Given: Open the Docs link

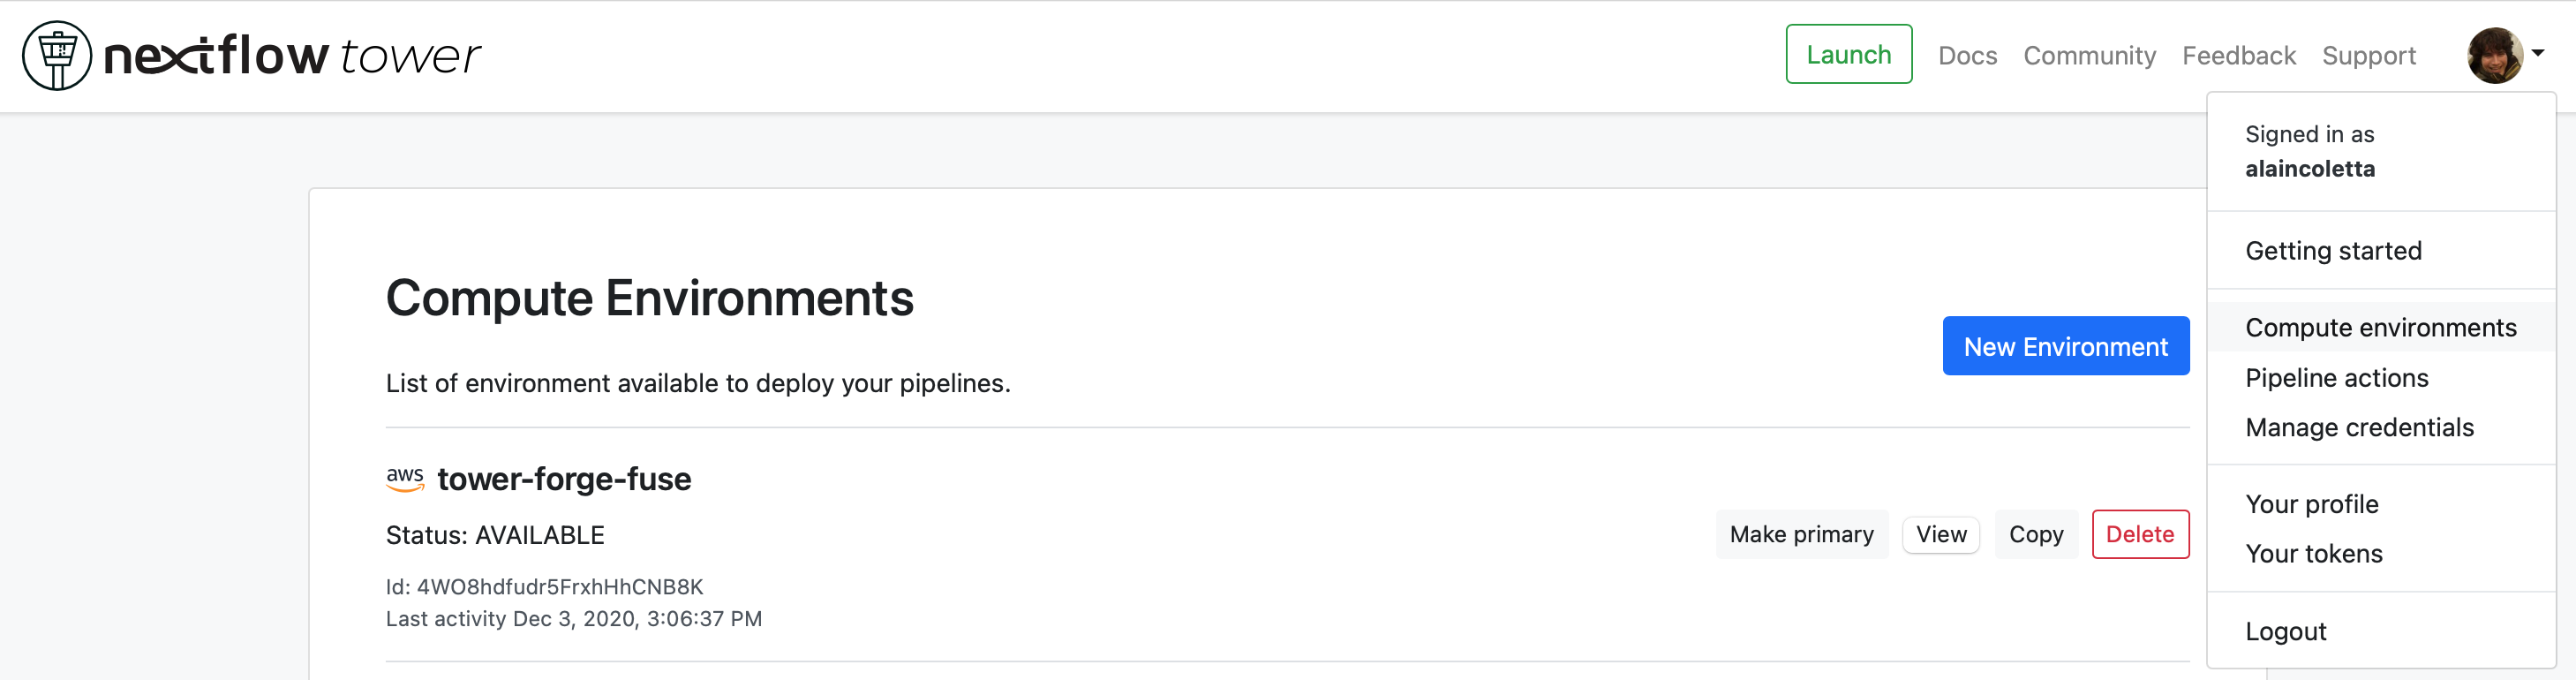Looking at the screenshot, I should point(1967,55).
